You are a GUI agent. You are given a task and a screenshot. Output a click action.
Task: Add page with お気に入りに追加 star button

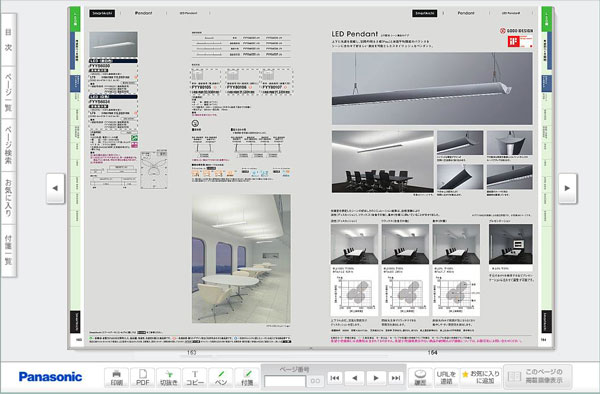click(x=481, y=378)
